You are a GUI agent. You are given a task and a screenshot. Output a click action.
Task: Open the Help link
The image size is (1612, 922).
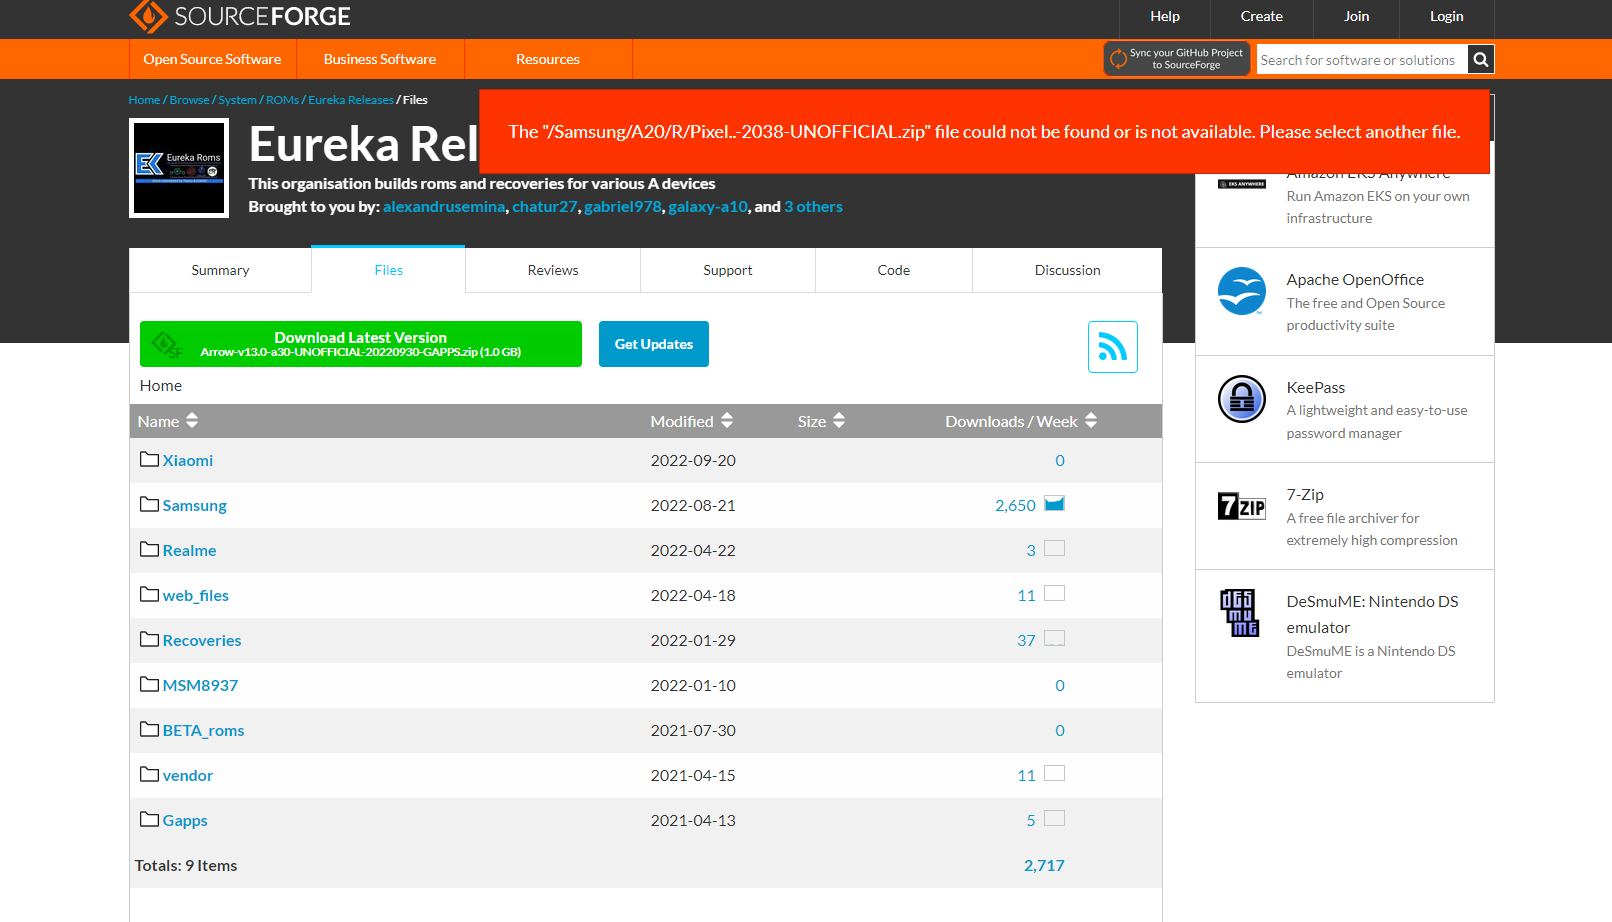coord(1165,16)
